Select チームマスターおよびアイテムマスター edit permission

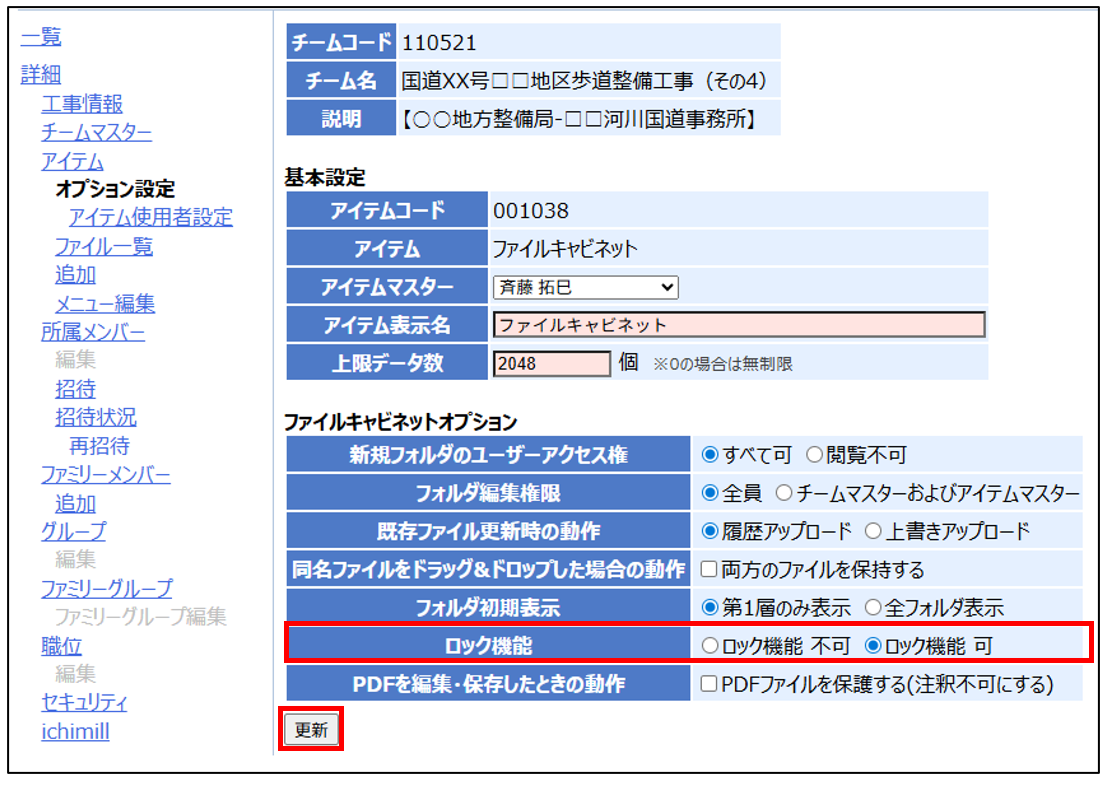coord(784,493)
